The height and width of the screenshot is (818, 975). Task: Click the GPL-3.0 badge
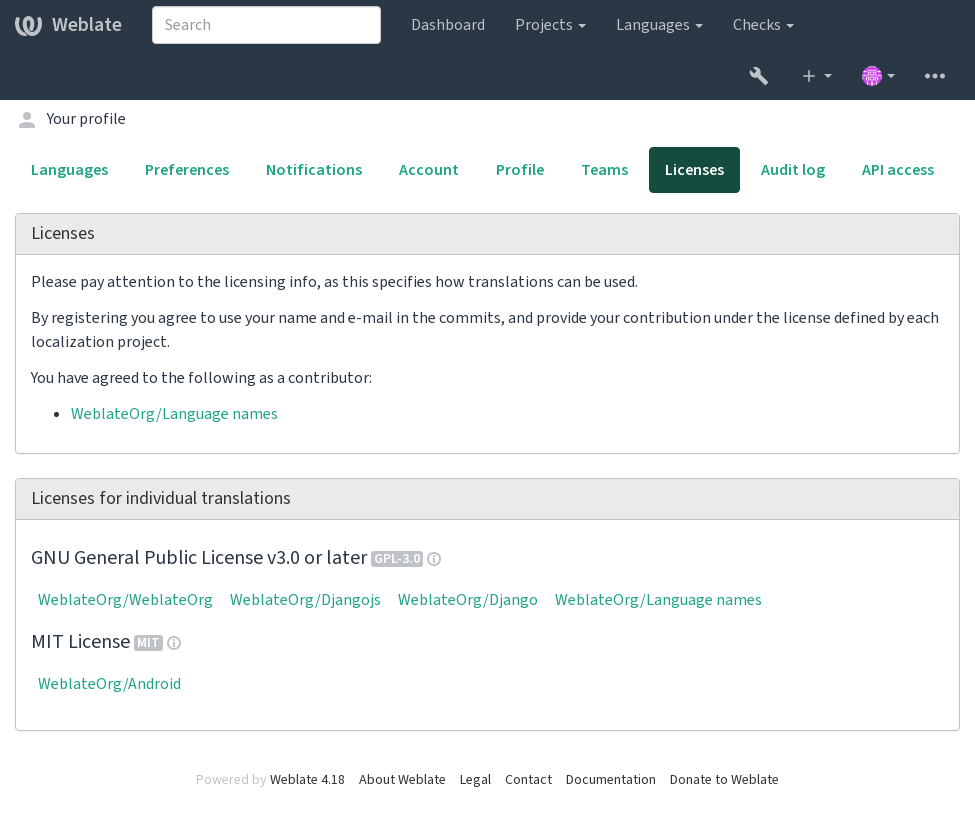pyautogui.click(x=397, y=559)
